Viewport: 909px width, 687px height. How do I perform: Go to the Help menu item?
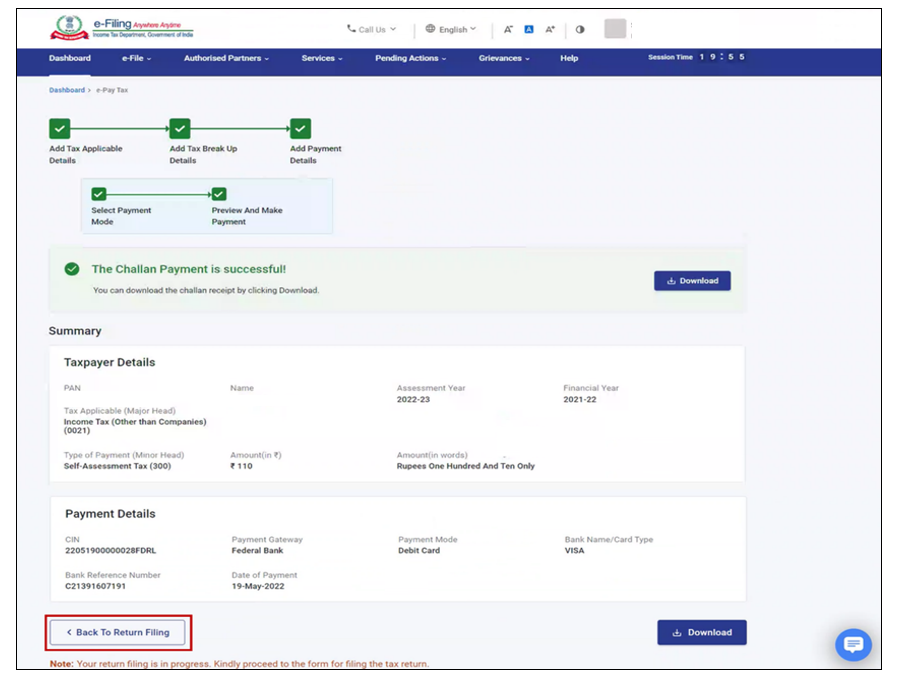point(569,59)
